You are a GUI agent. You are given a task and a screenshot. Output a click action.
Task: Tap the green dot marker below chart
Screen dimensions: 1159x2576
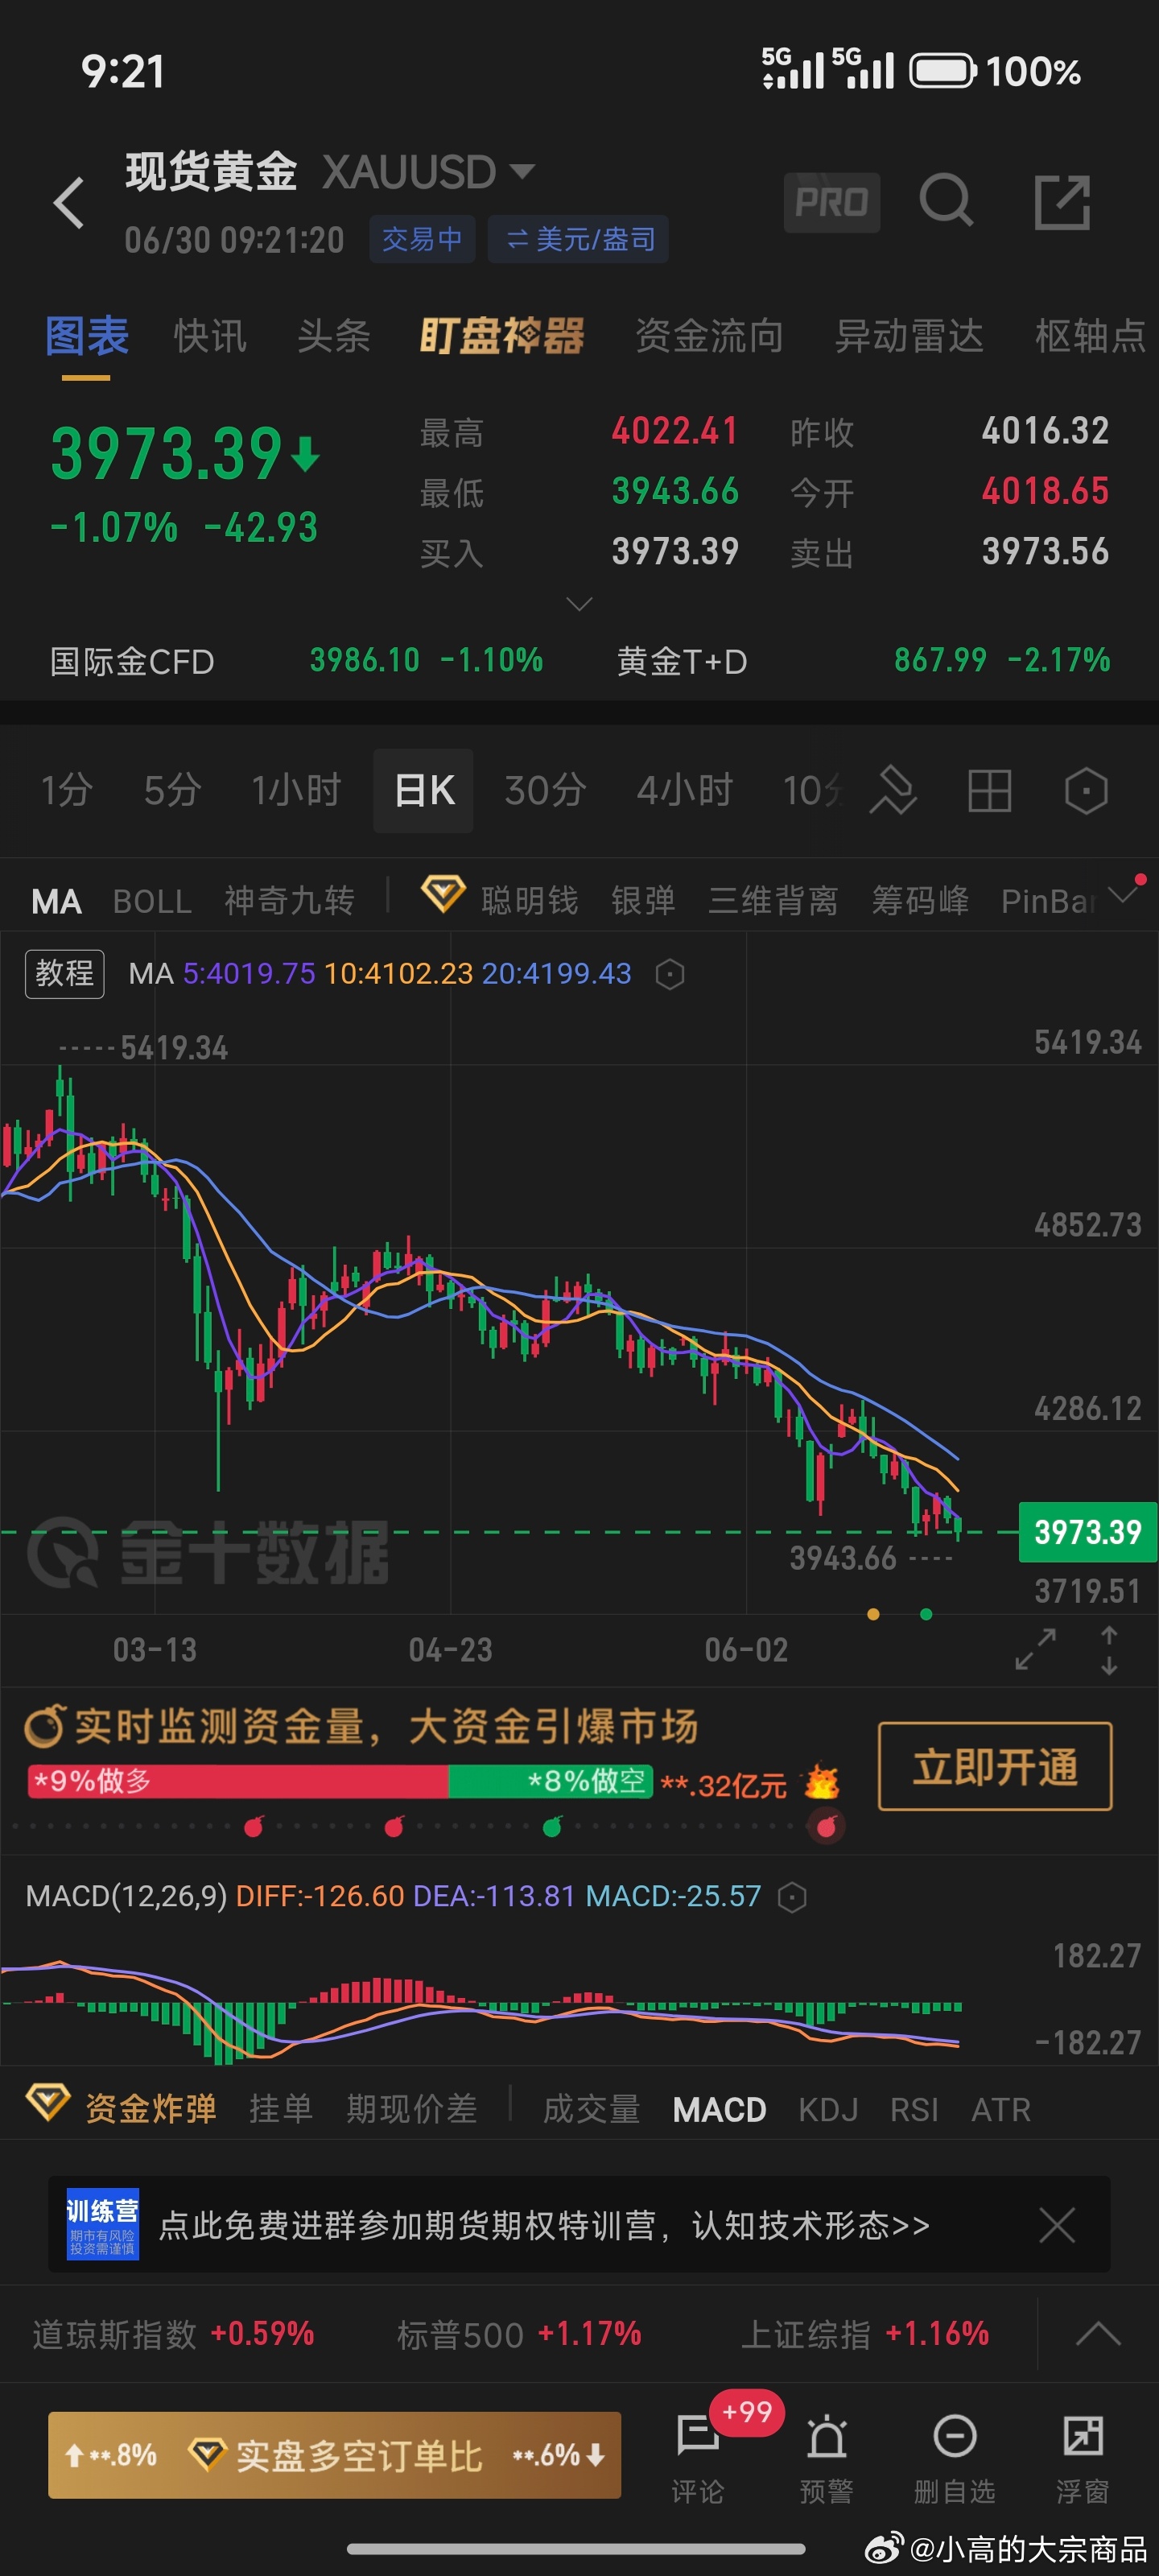point(926,1614)
